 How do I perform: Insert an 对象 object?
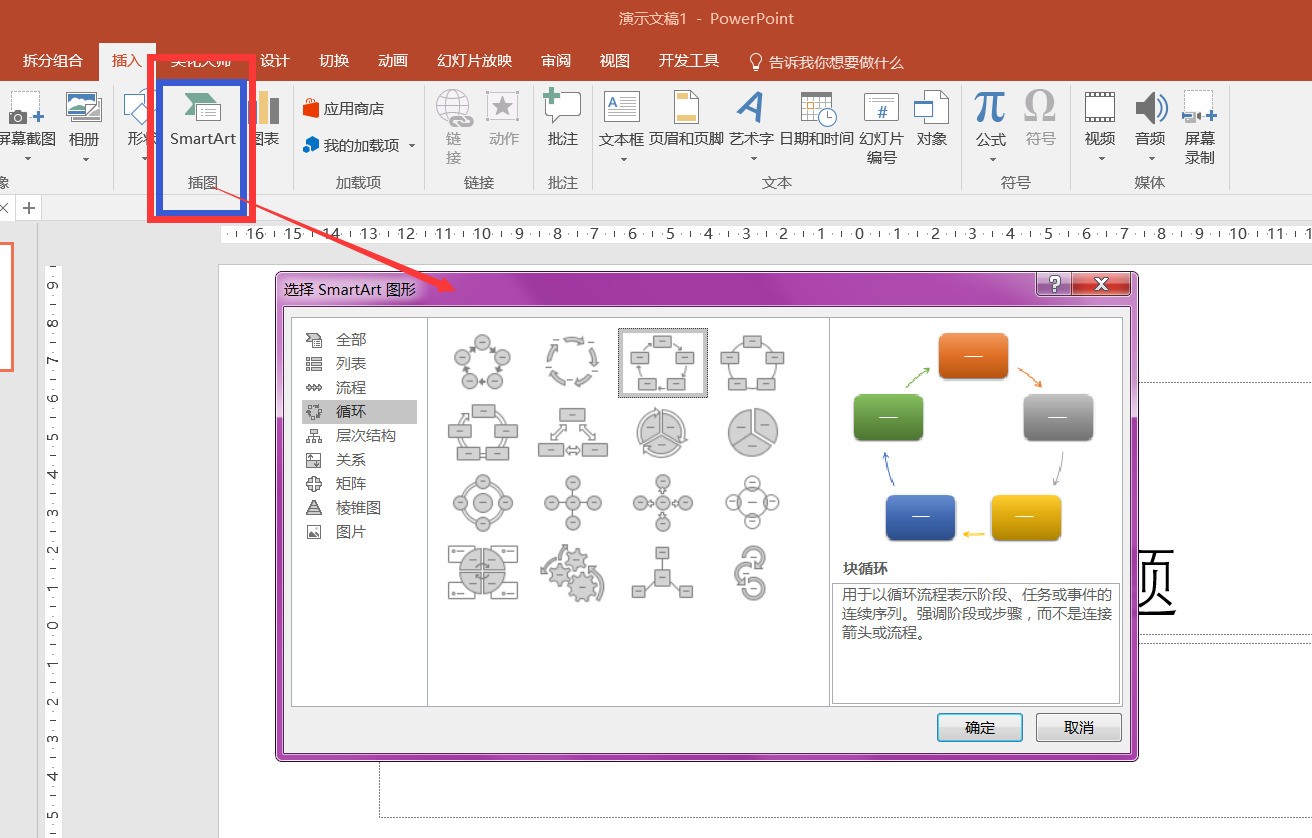coord(931,119)
